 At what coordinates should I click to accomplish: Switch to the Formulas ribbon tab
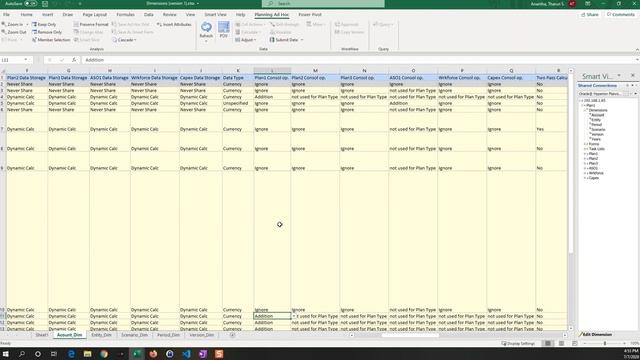coord(125,14)
